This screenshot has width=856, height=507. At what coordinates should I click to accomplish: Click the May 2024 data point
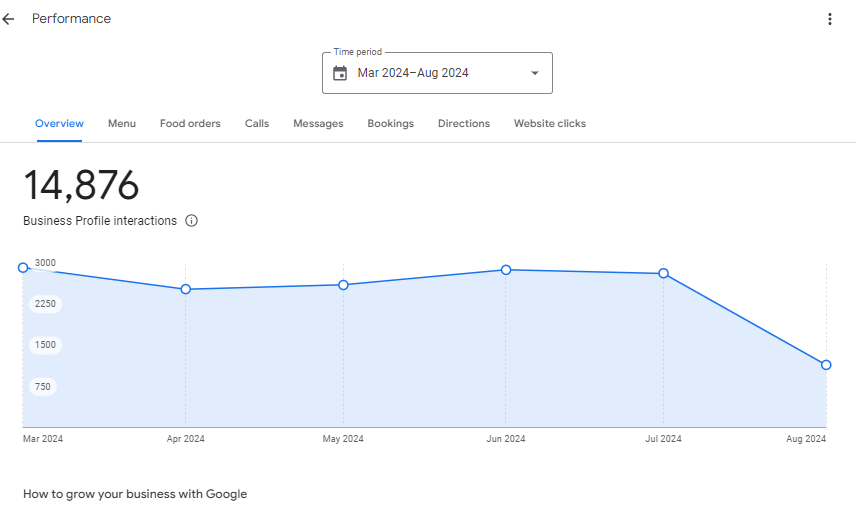click(x=343, y=285)
